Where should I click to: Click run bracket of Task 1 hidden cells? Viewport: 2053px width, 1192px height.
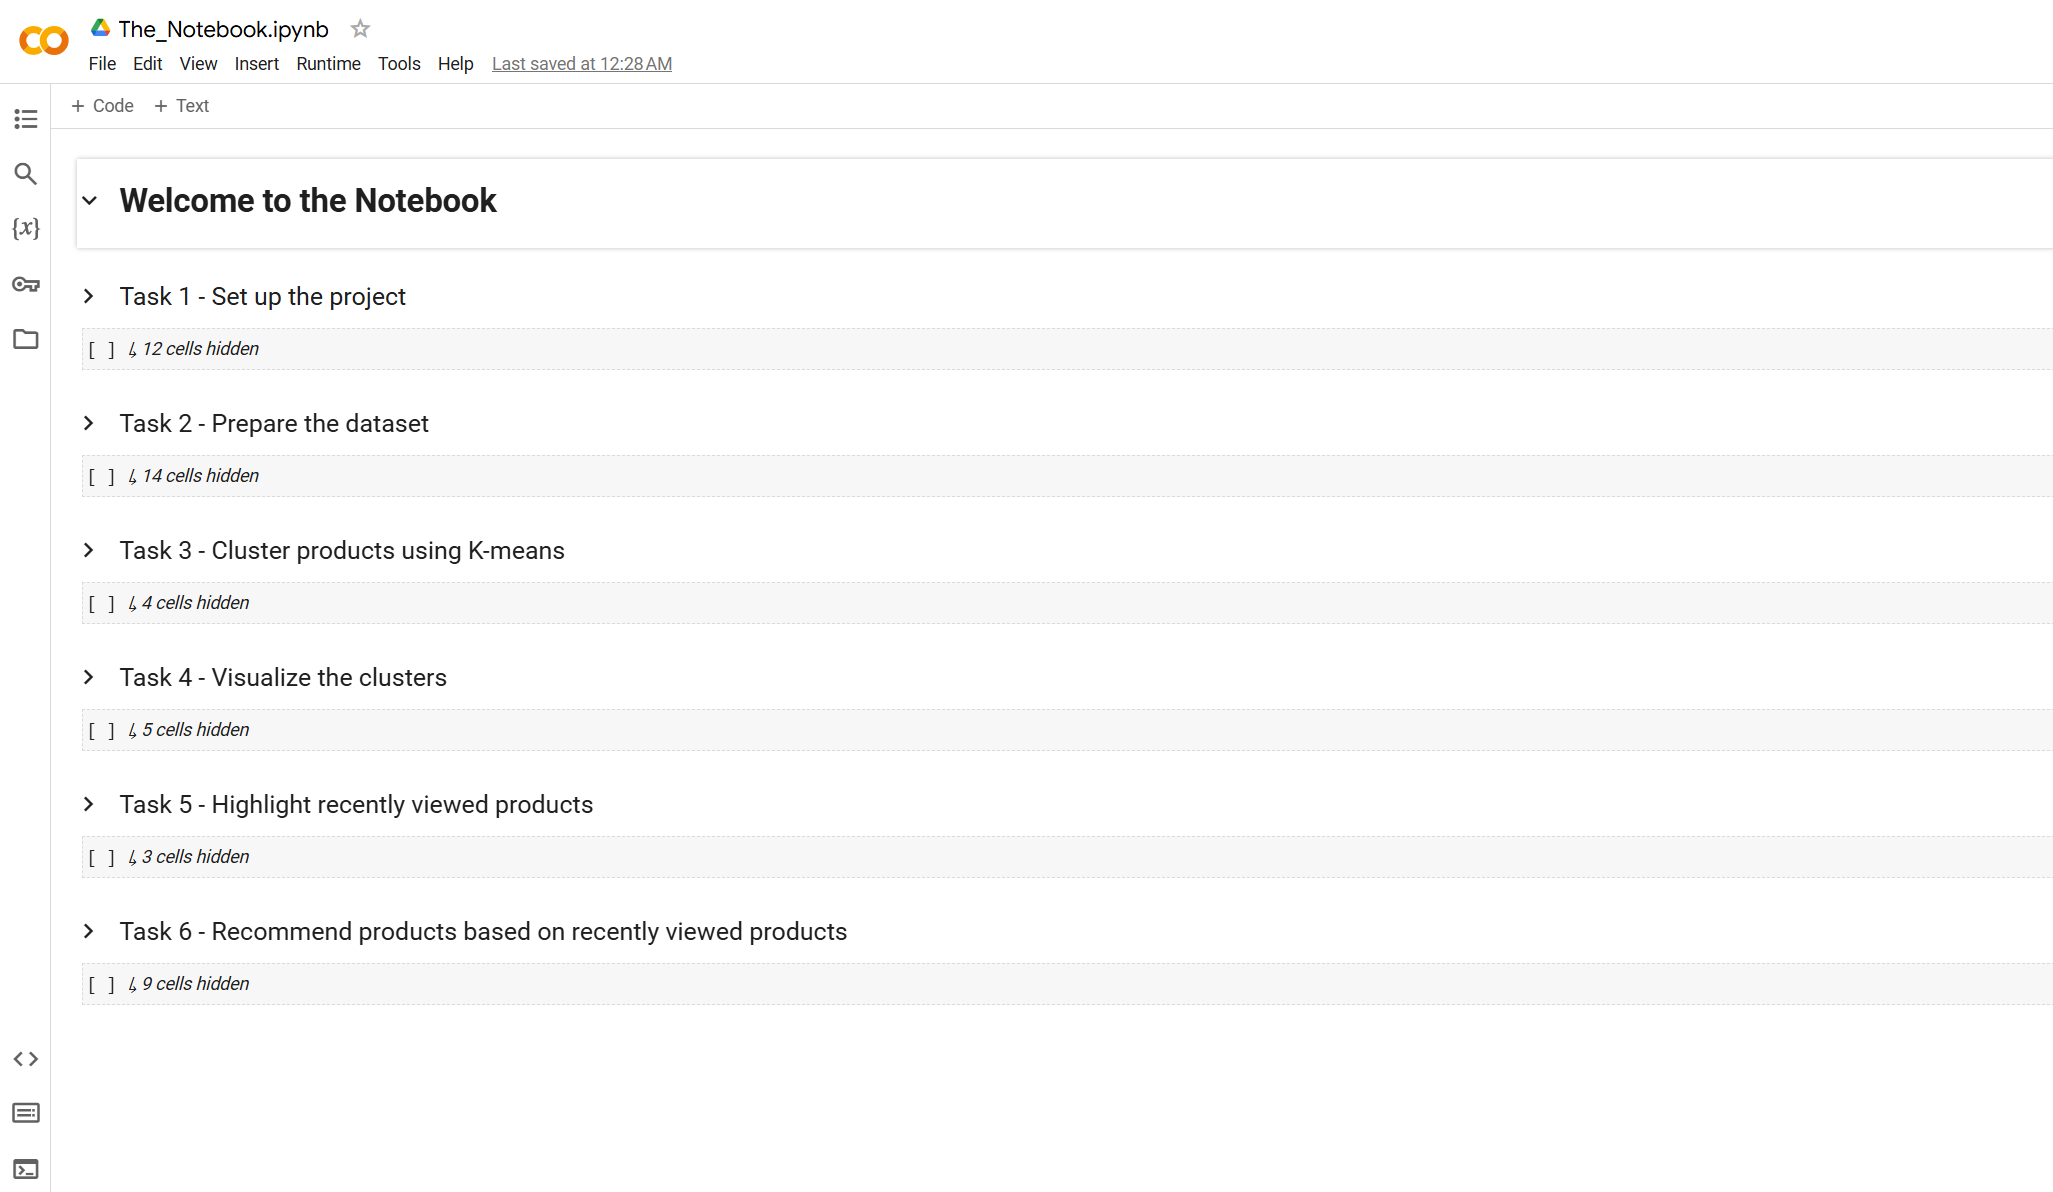pyautogui.click(x=101, y=349)
